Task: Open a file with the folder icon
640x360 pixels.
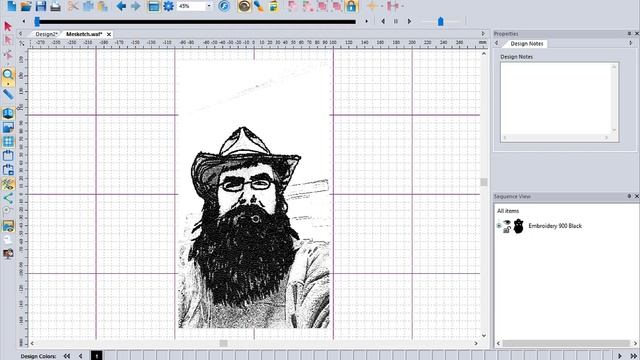Action: coord(26,6)
